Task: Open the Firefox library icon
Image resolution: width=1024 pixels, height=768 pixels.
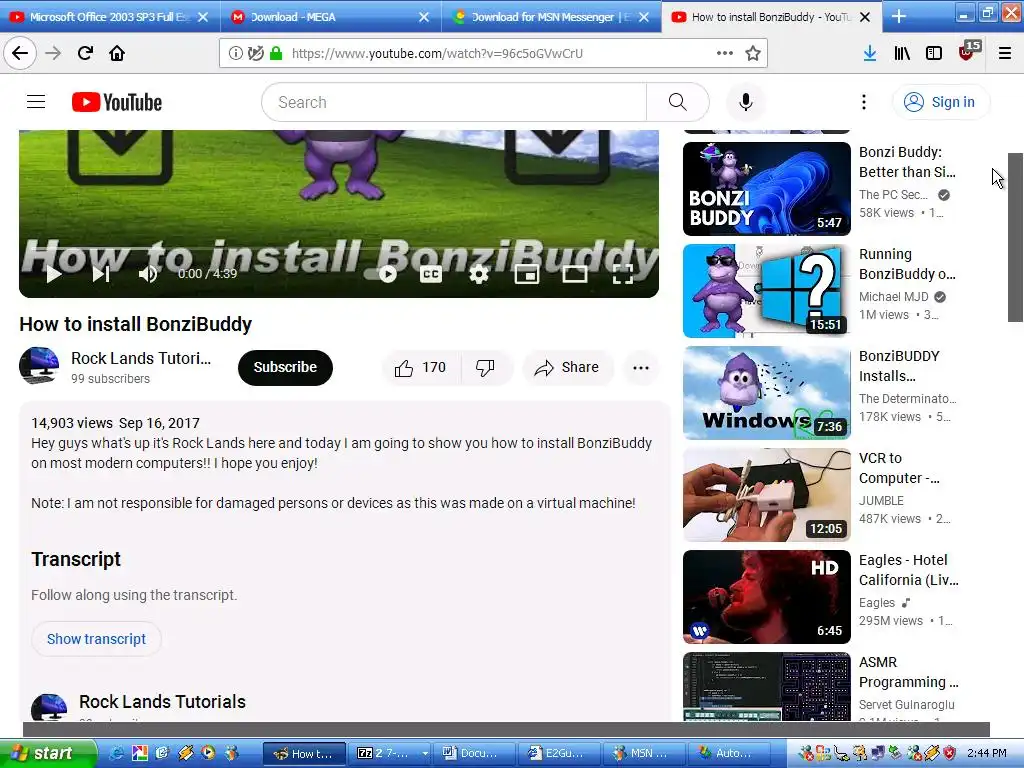Action: click(902, 53)
